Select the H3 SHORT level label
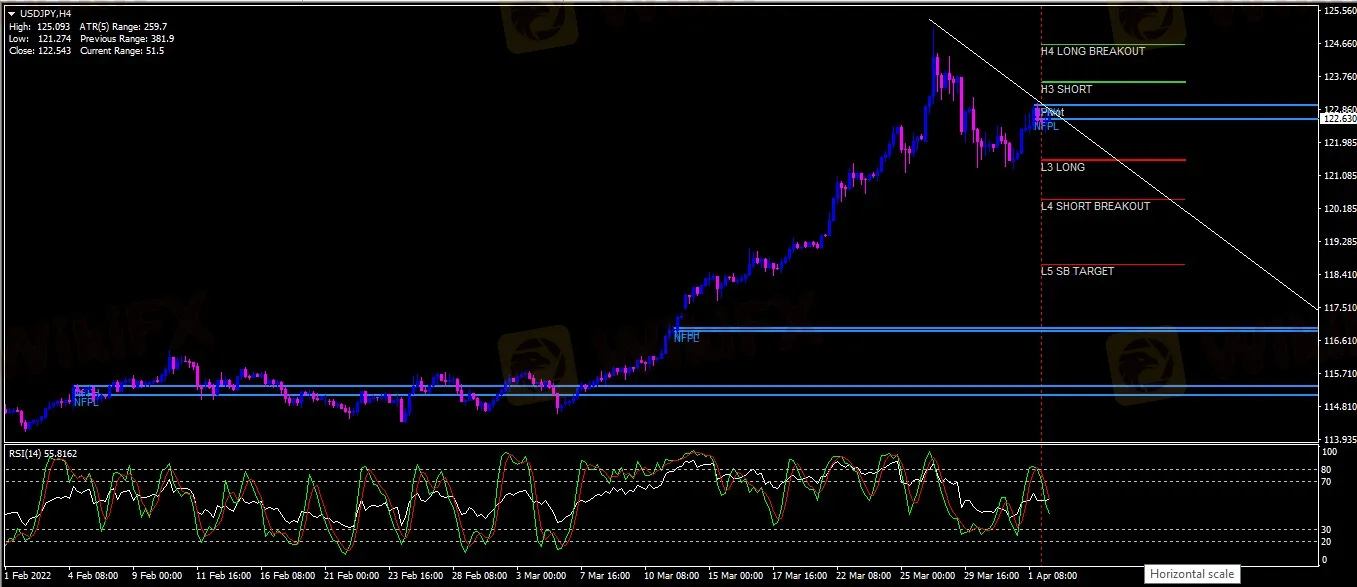The width and height of the screenshot is (1357, 587). point(1066,89)
